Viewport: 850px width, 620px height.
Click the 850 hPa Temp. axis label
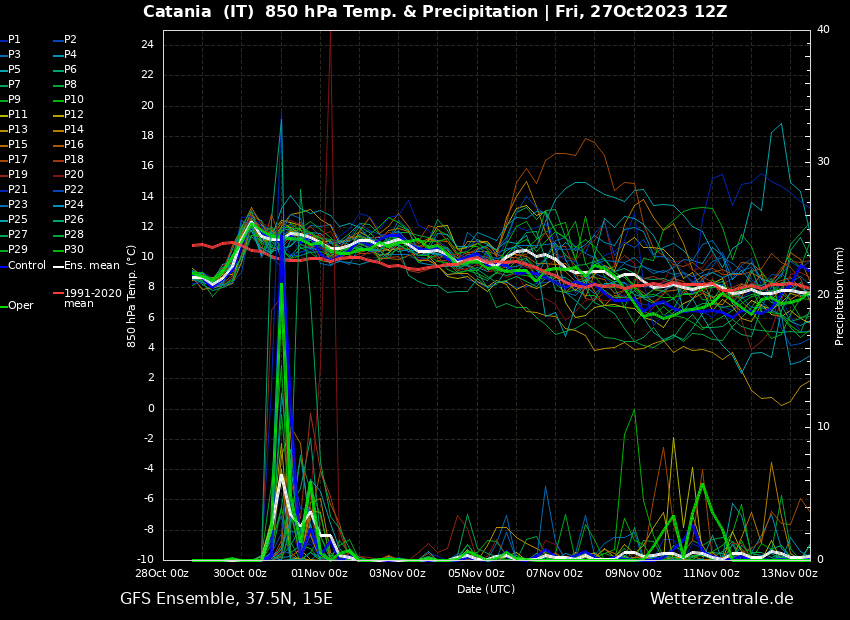pyautogui.click(x=132, y=295)
